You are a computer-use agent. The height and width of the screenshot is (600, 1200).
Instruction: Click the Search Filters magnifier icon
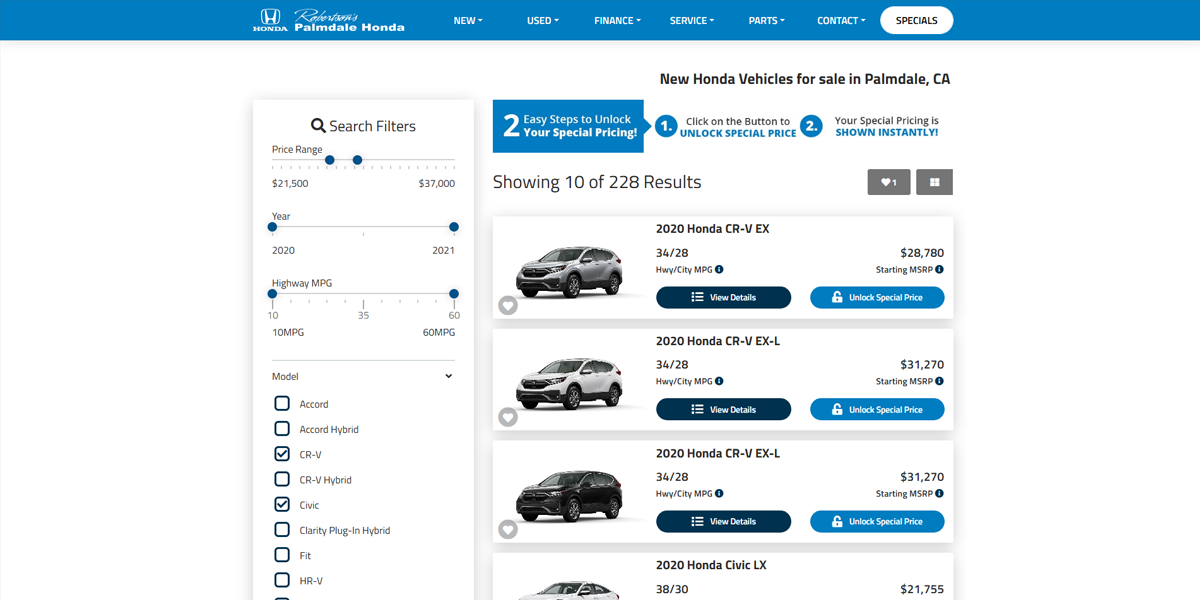click(x=318, y=126)
